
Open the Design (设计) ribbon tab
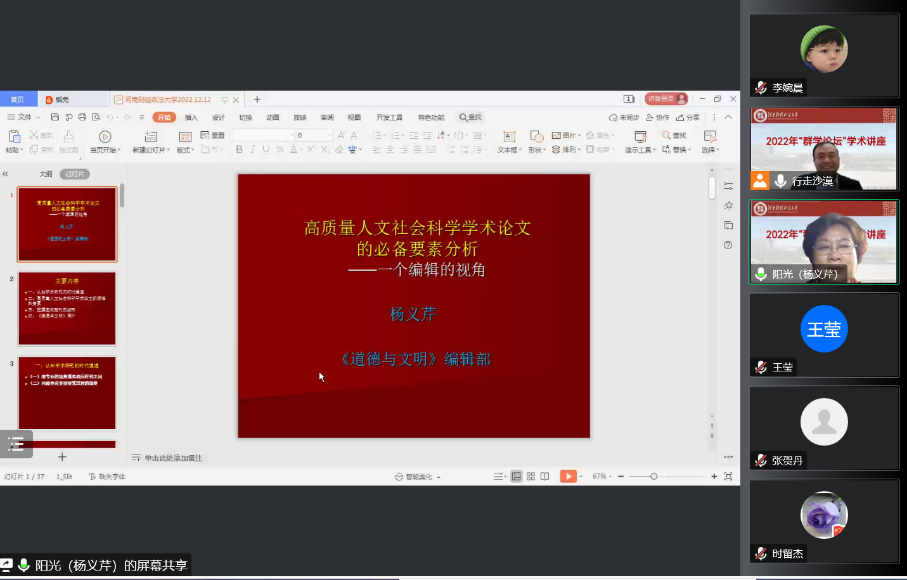pos(218,117)
